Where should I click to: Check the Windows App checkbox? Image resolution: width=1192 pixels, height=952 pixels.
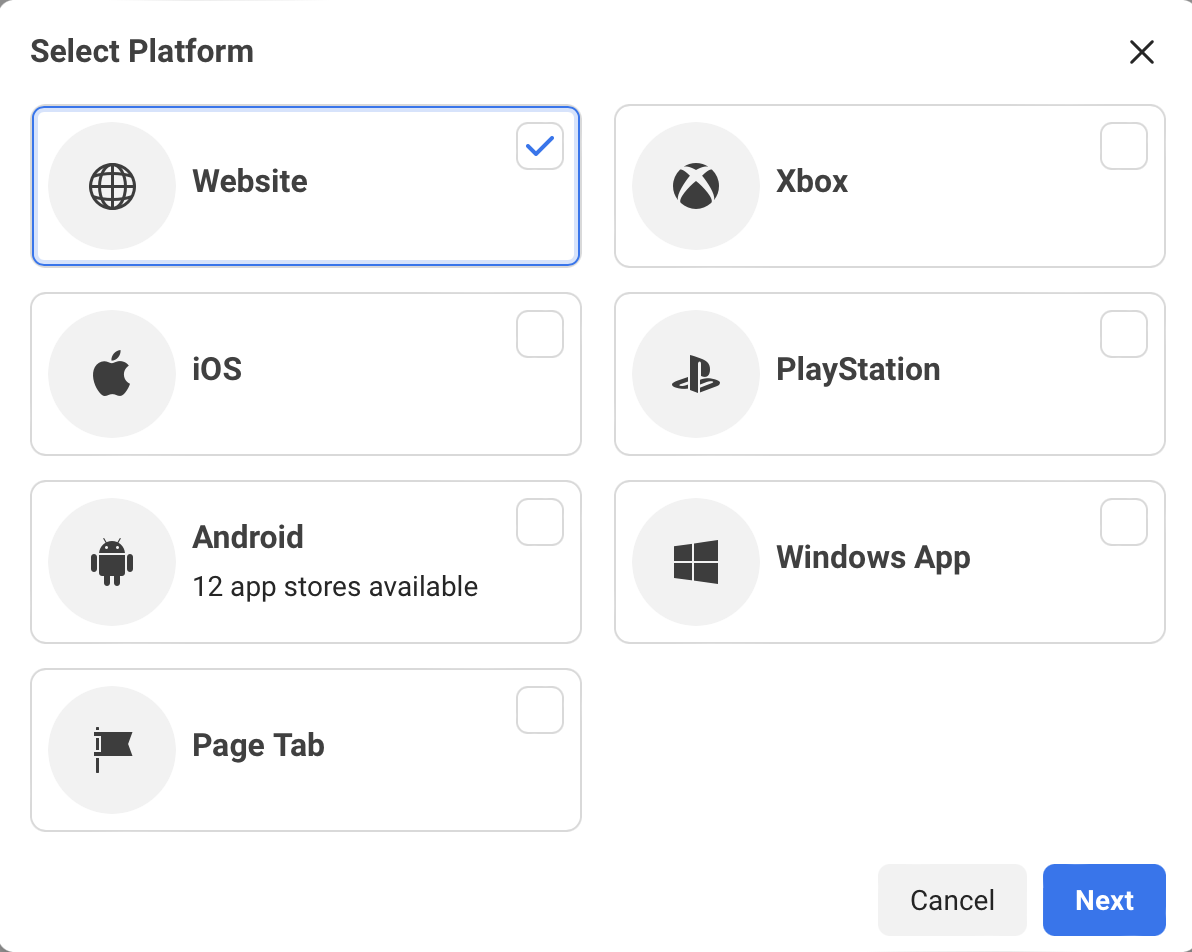point(1124,522)
